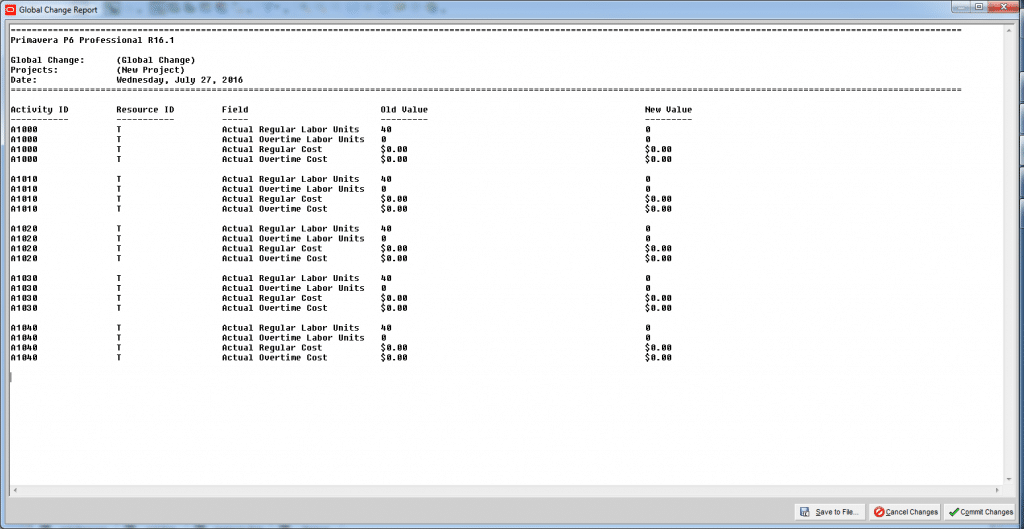The image size is (1024, 529).
Task: Commit the global changes
Action: point(981,512)
